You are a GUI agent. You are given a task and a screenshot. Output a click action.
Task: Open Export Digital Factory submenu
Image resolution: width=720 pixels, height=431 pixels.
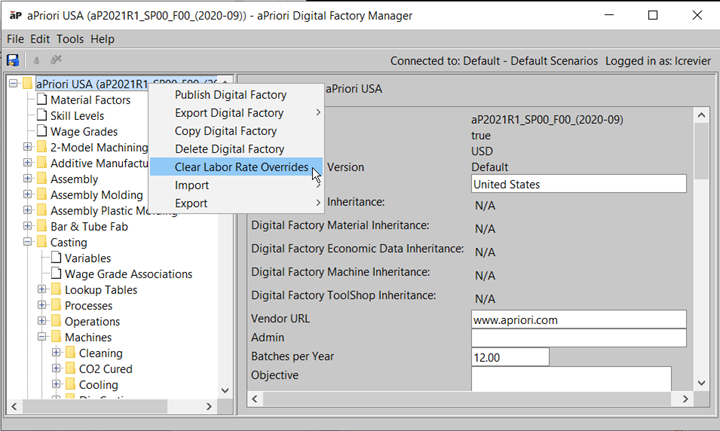(x=236, y=113)
